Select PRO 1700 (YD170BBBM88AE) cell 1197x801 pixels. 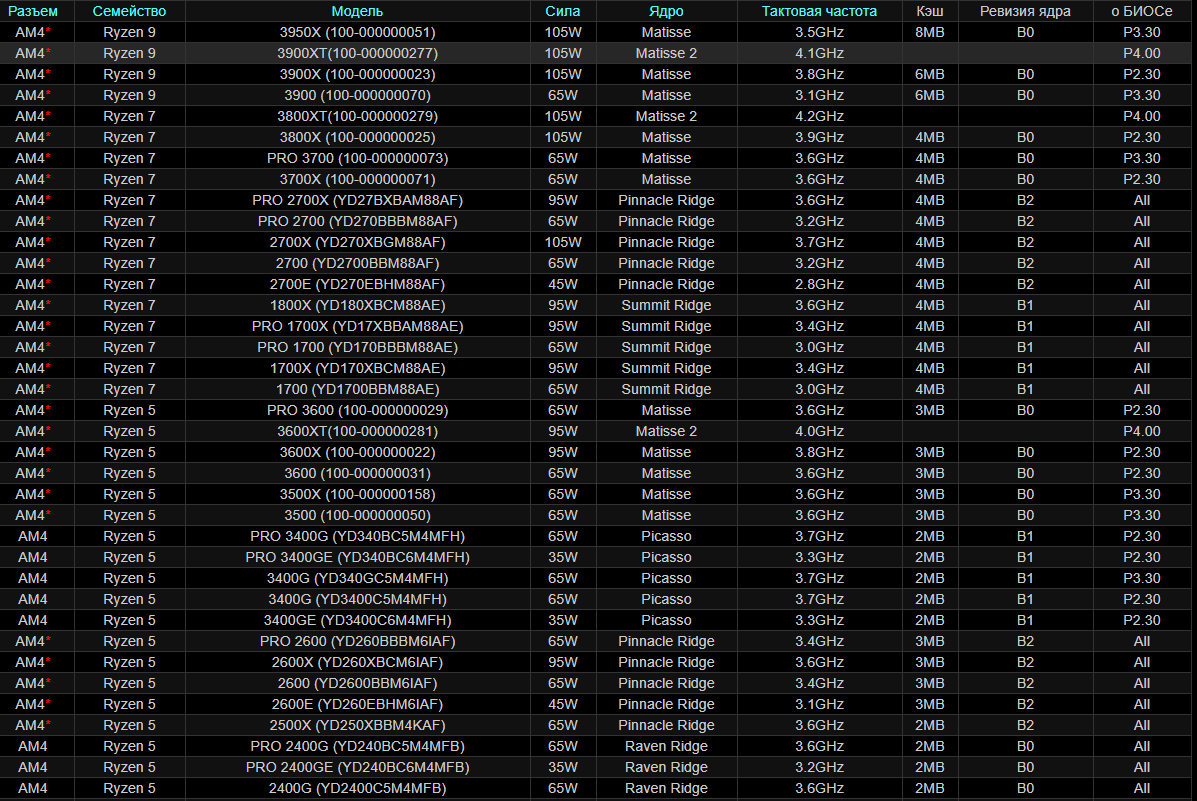click(x=357, y=347)
